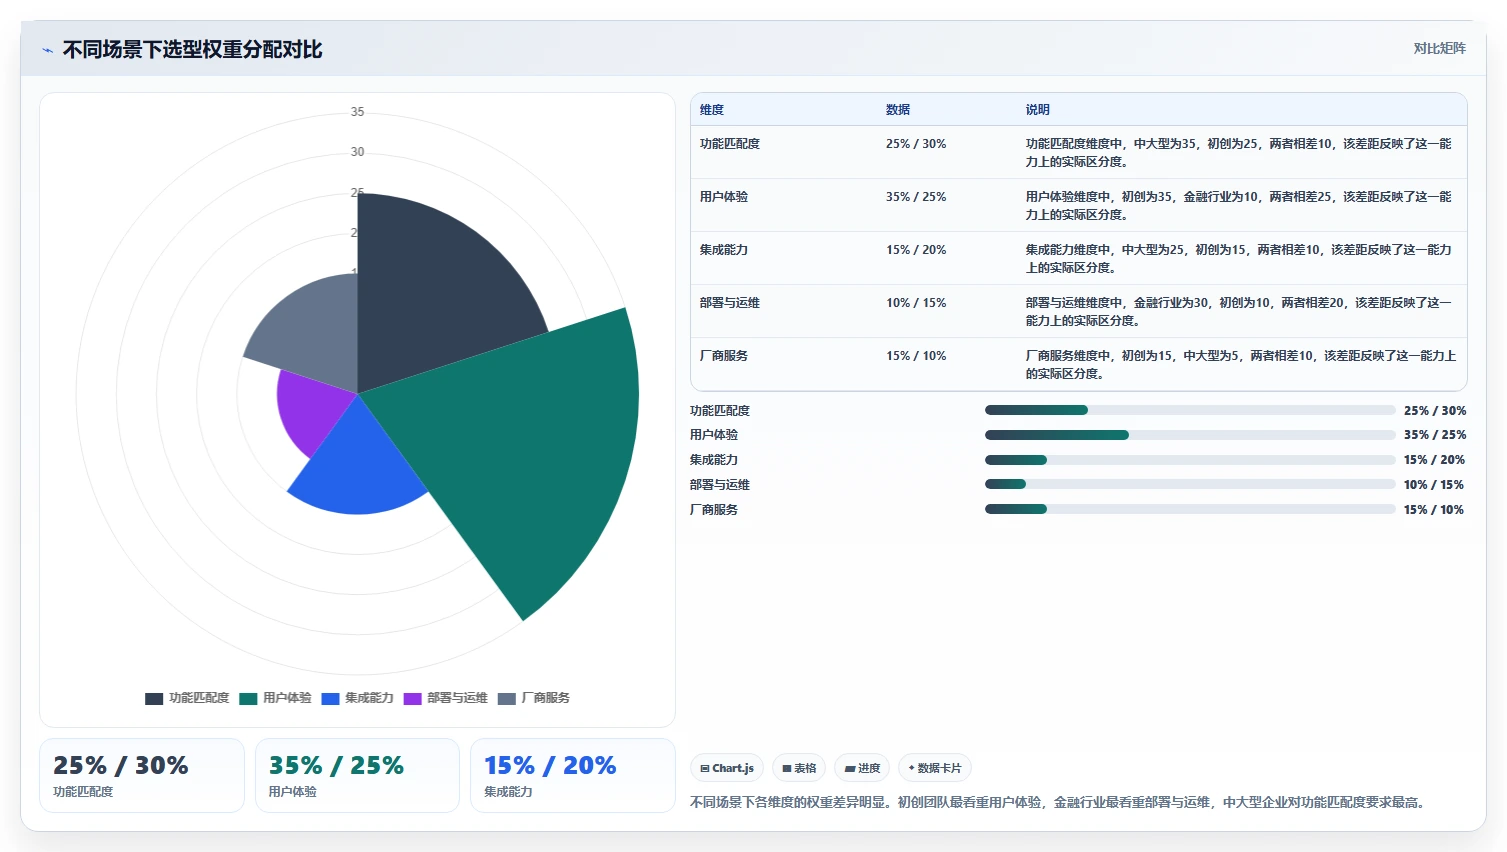Click the 进度 tag chip
This screenshot has width=1507, height=852.
(862, 768)
